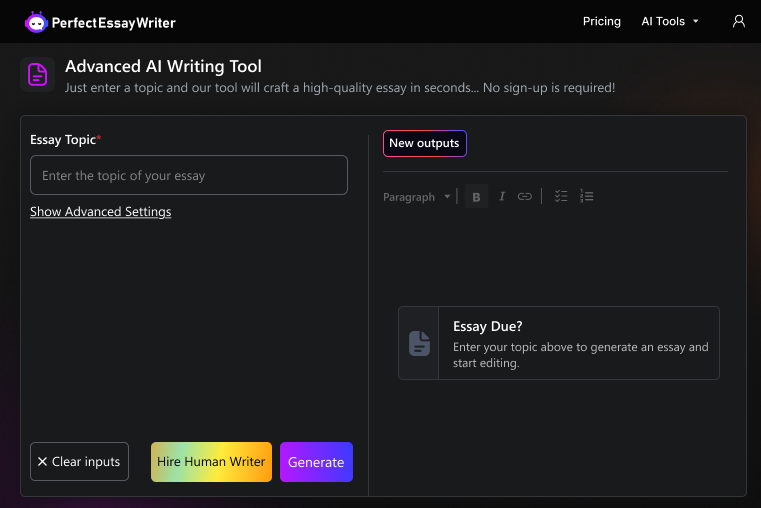The width and height of the screenshot is (761, 508).
Task: Insert a link using the chain icon
Action: (x=525, y=197)
